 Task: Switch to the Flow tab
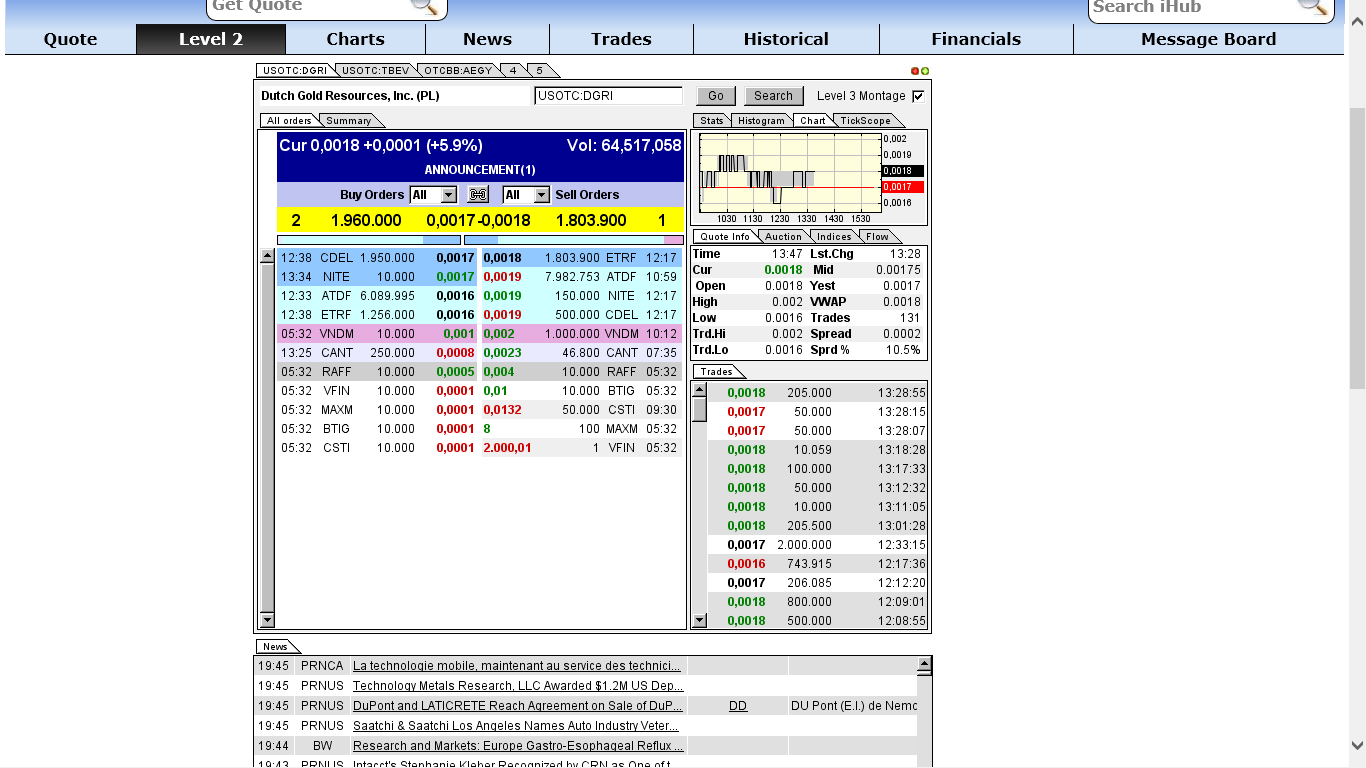pyautogui.click(x=878, y=236)
